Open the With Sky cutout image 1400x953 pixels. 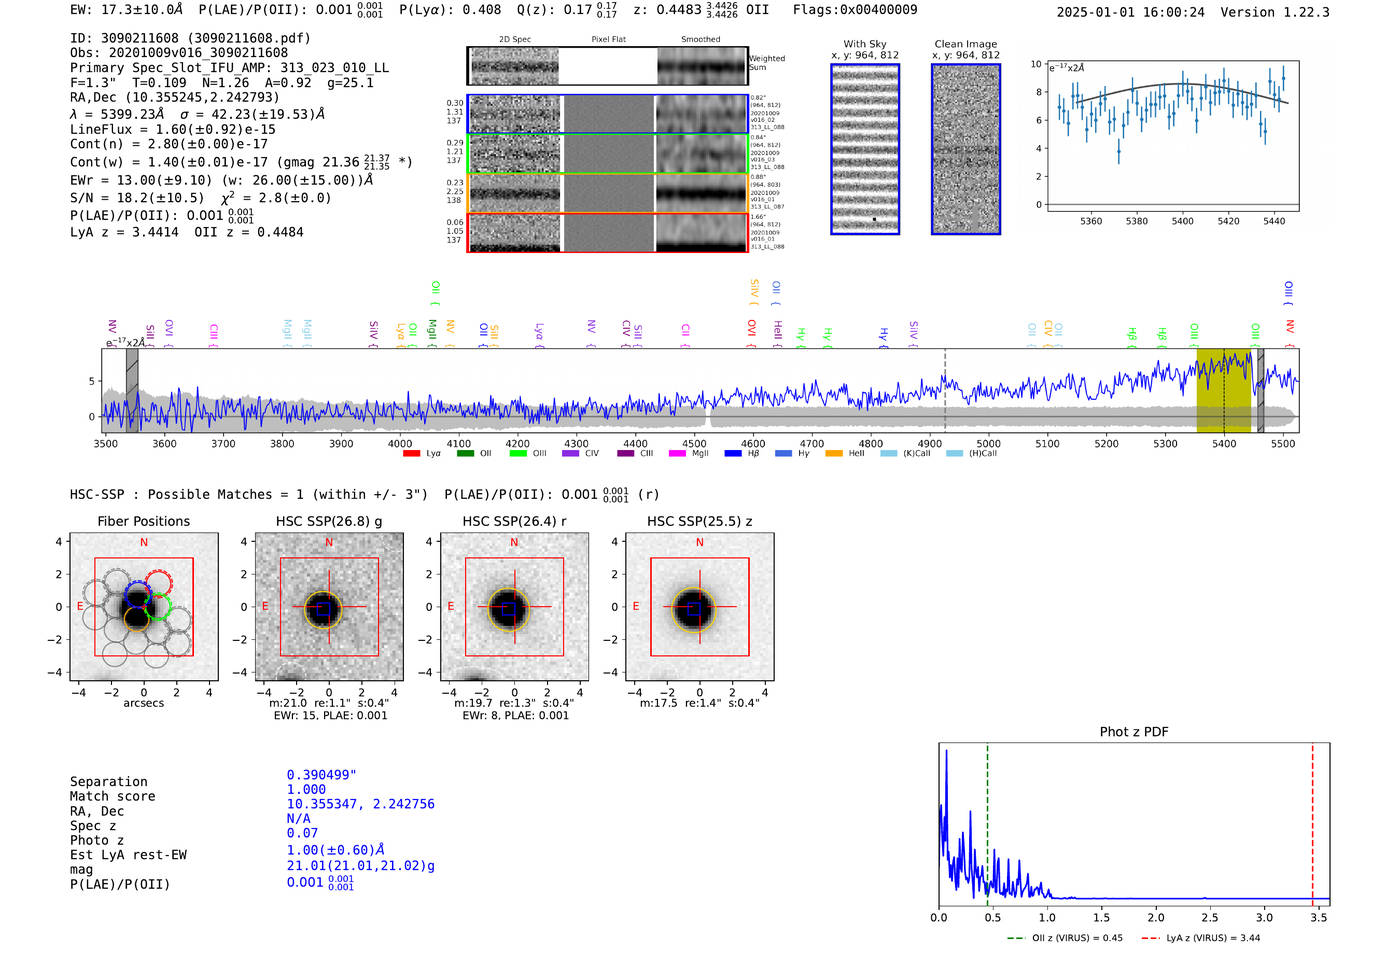[865, 149]
